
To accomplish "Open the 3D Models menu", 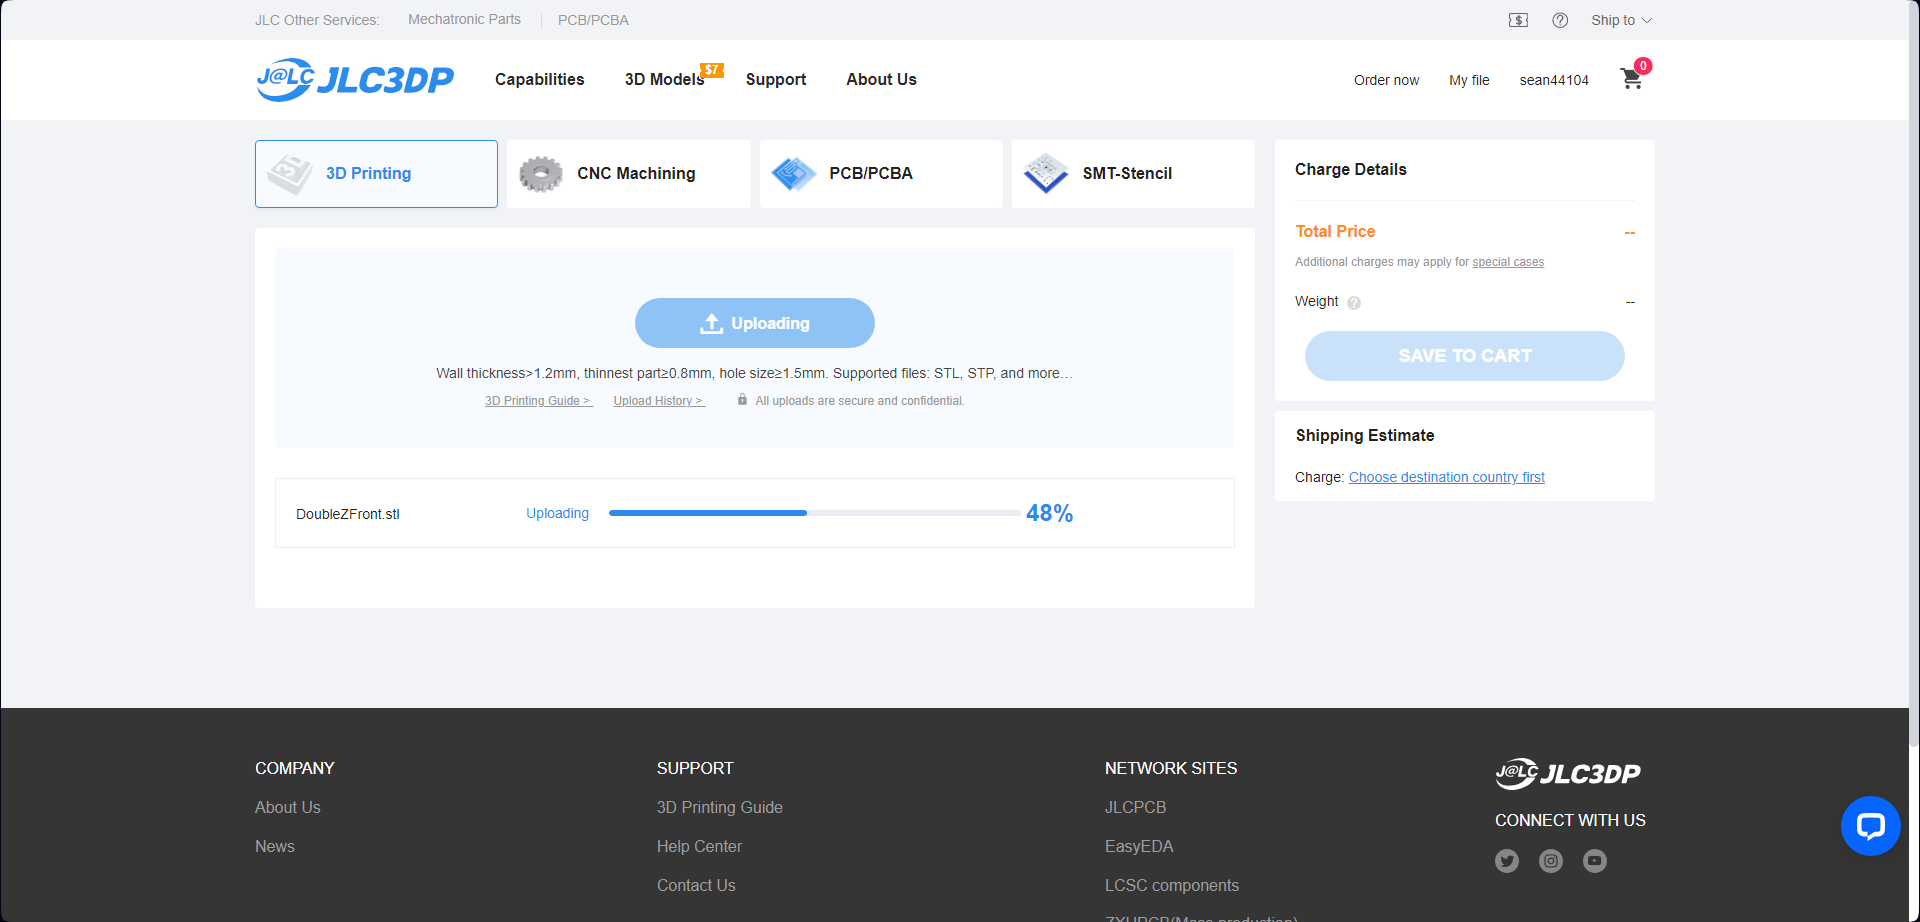I will click(664, 79).
